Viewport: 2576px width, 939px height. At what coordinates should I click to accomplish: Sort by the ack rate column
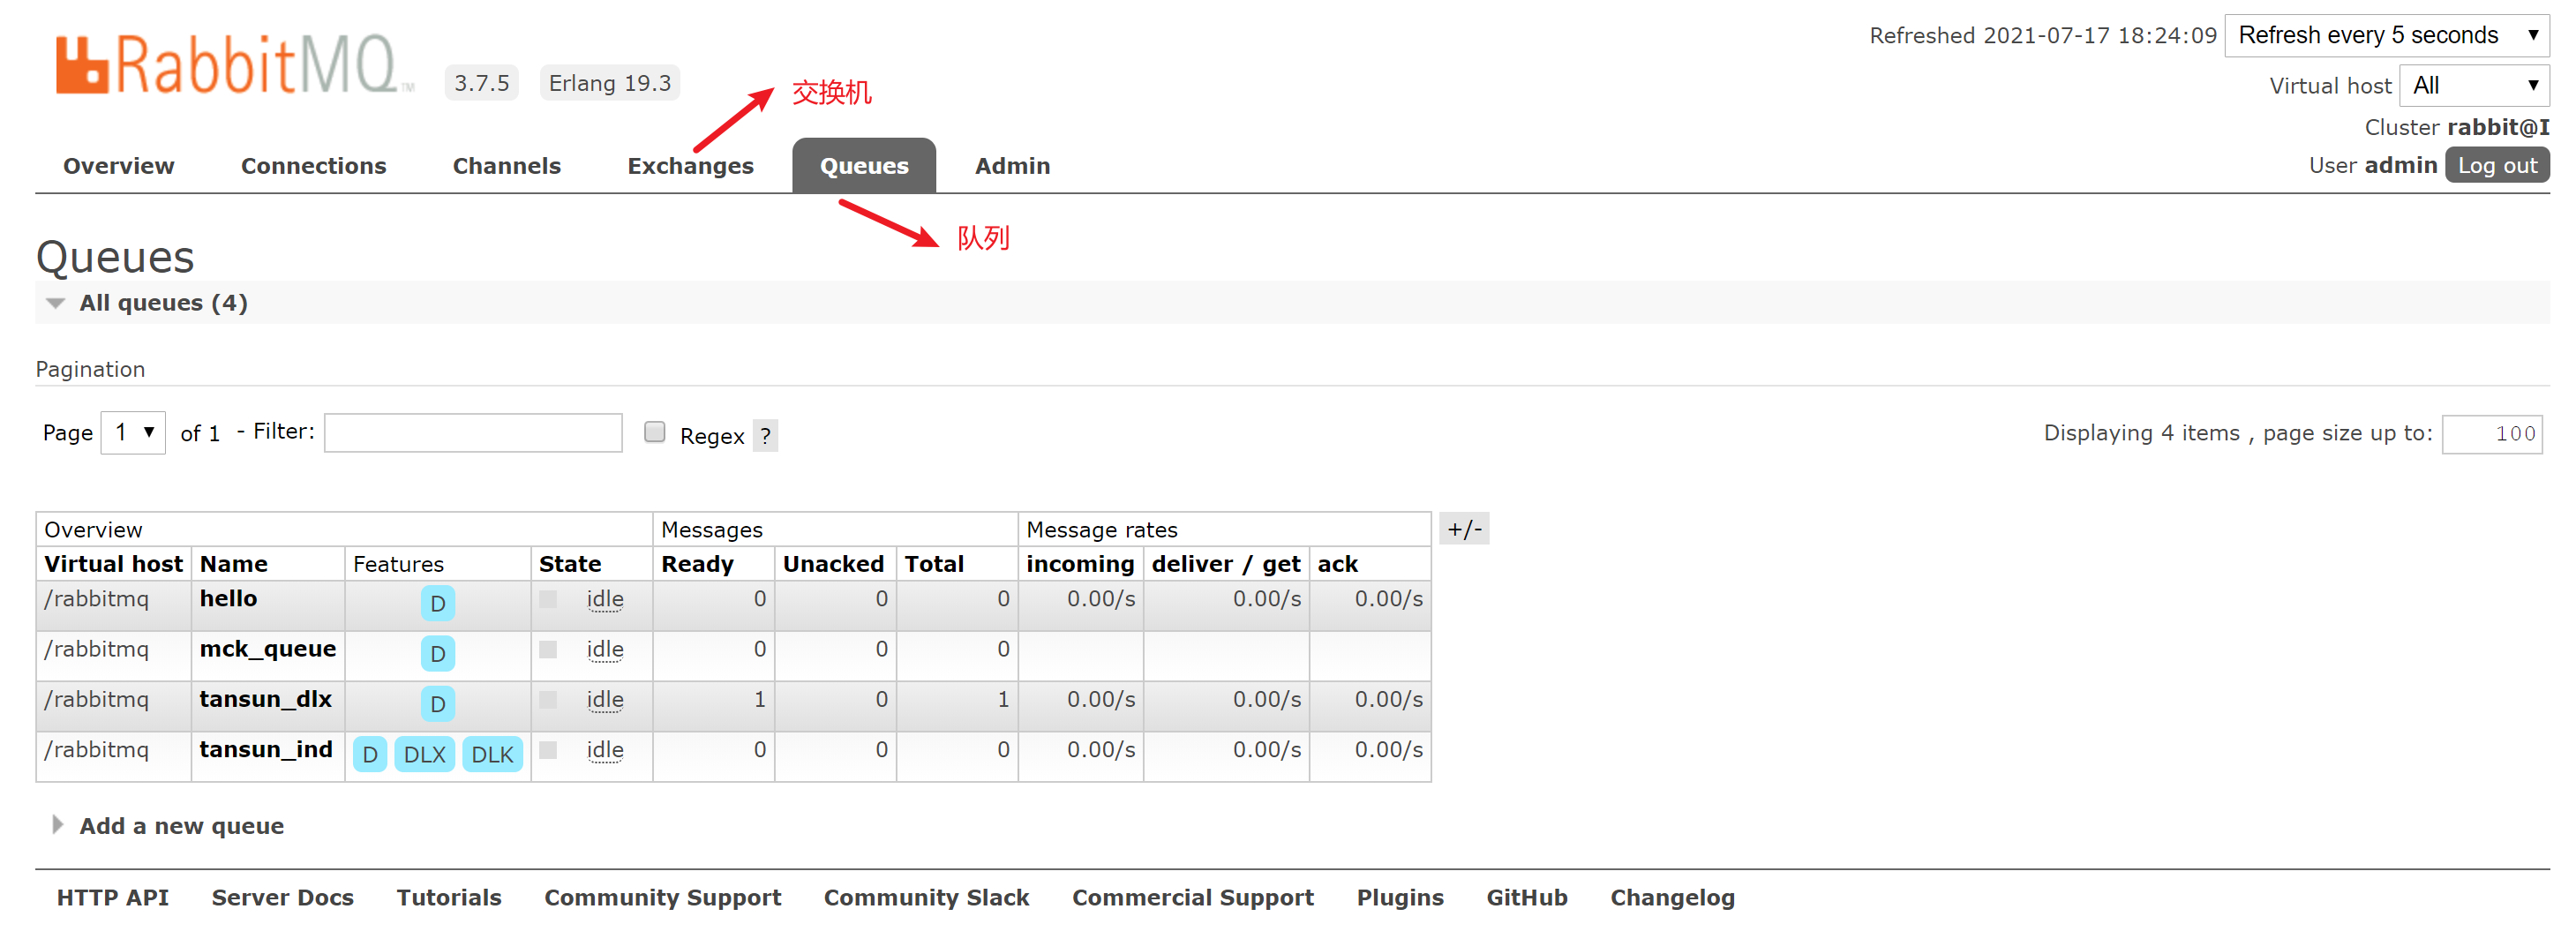[1337, 563]
